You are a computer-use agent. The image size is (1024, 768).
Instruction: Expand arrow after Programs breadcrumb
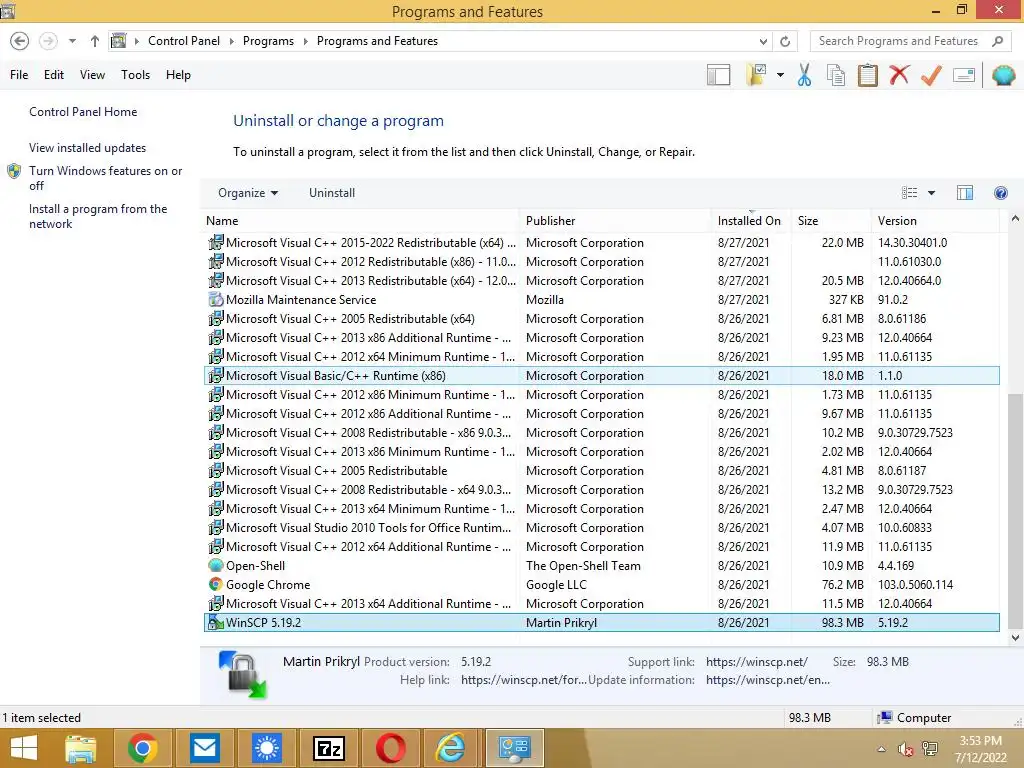click(x=305, y=41)
